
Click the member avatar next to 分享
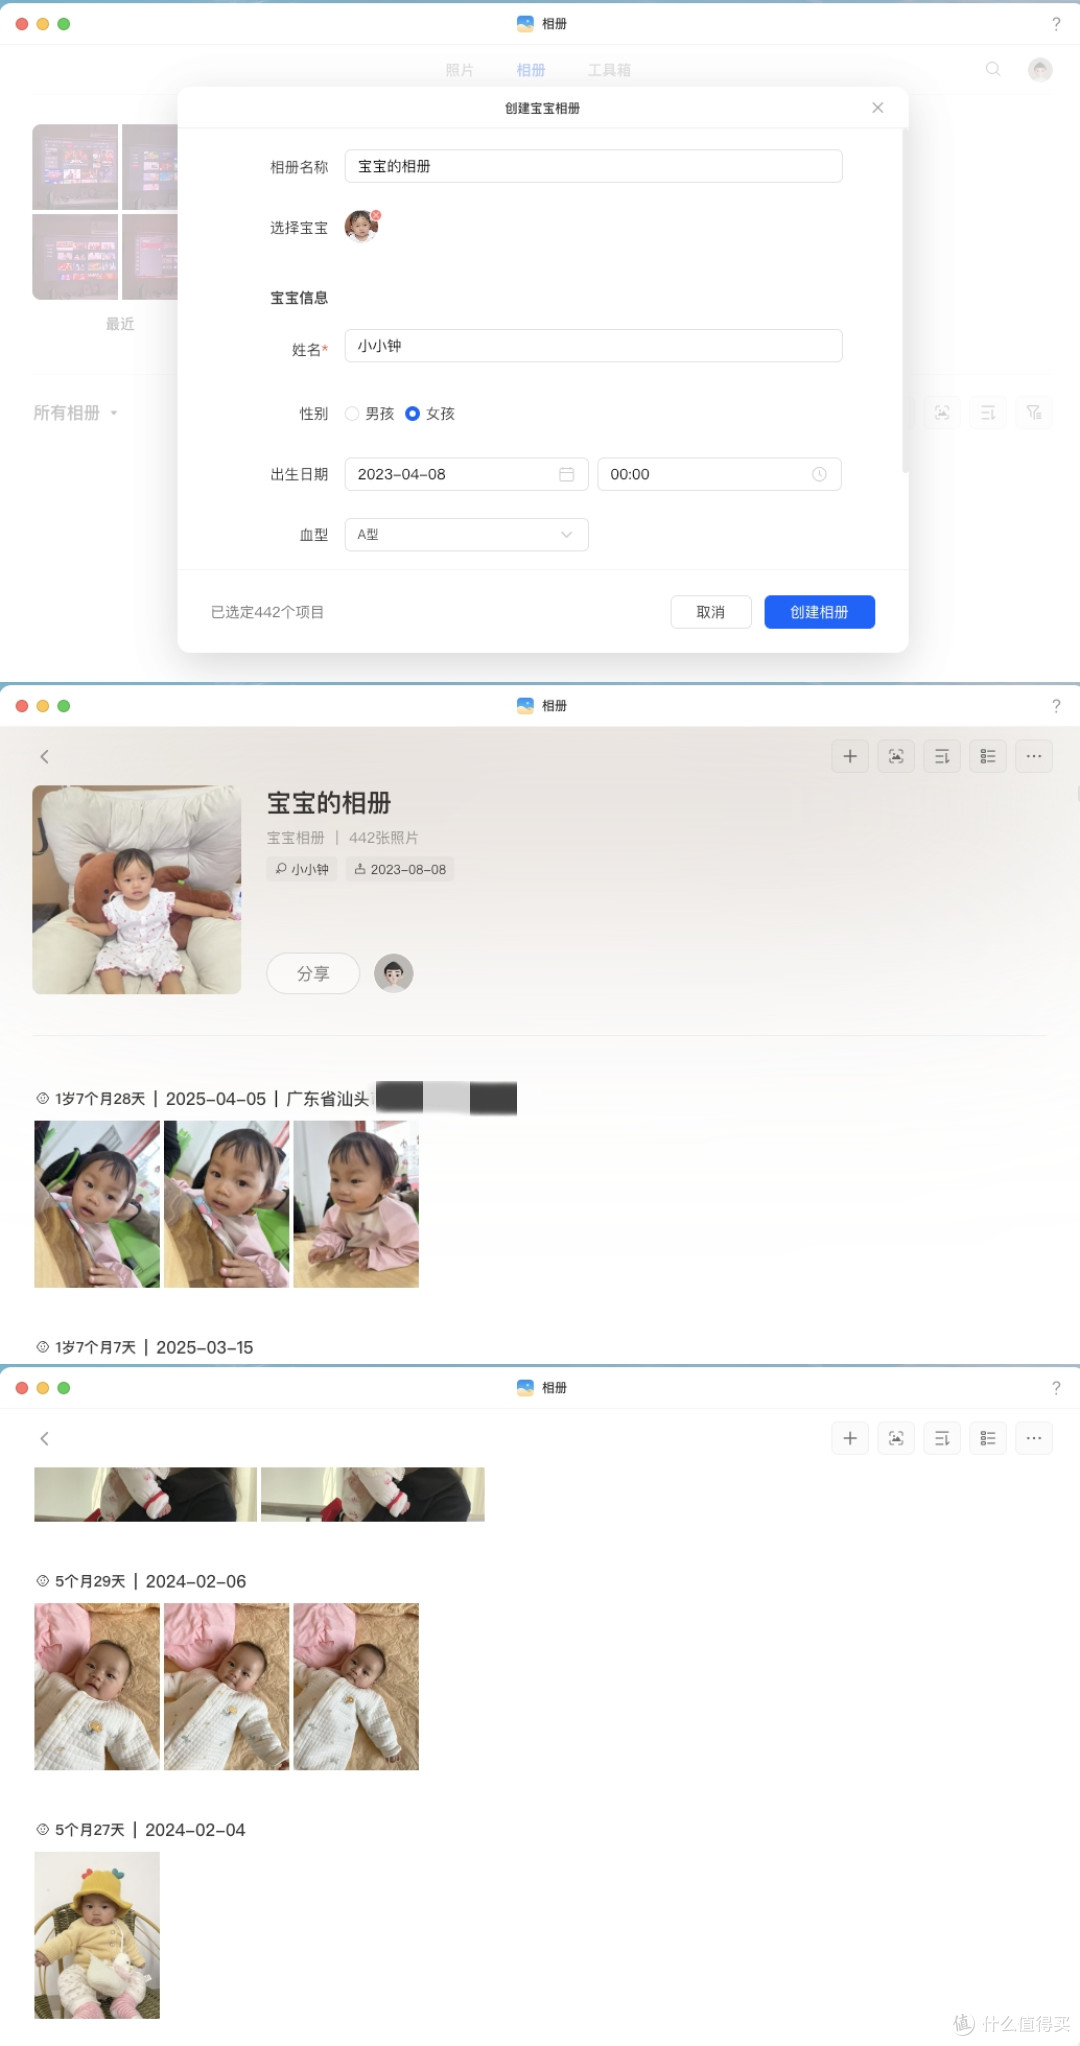[394, 974]
